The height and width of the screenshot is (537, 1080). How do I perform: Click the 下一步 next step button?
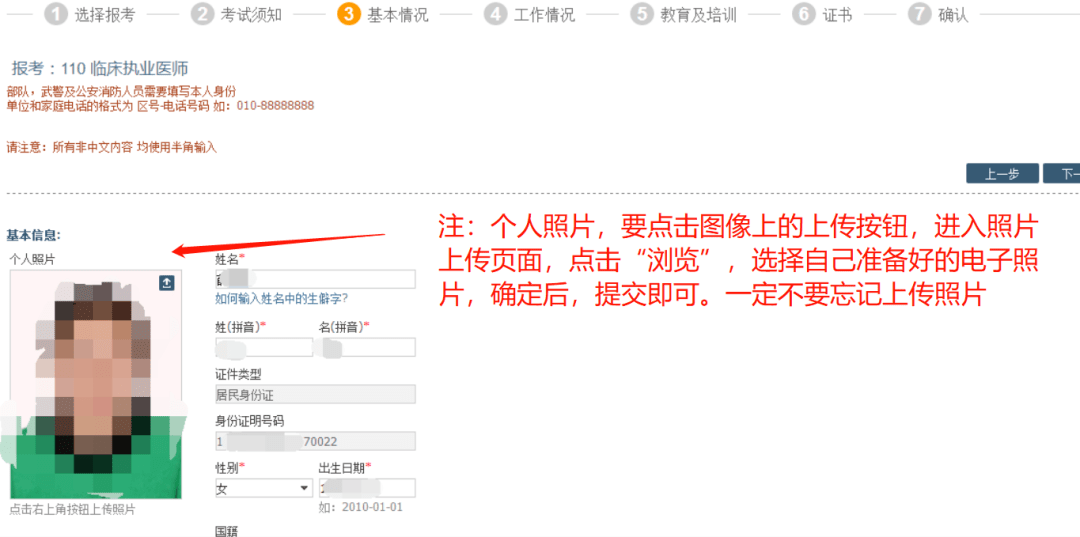point(1064,174)
